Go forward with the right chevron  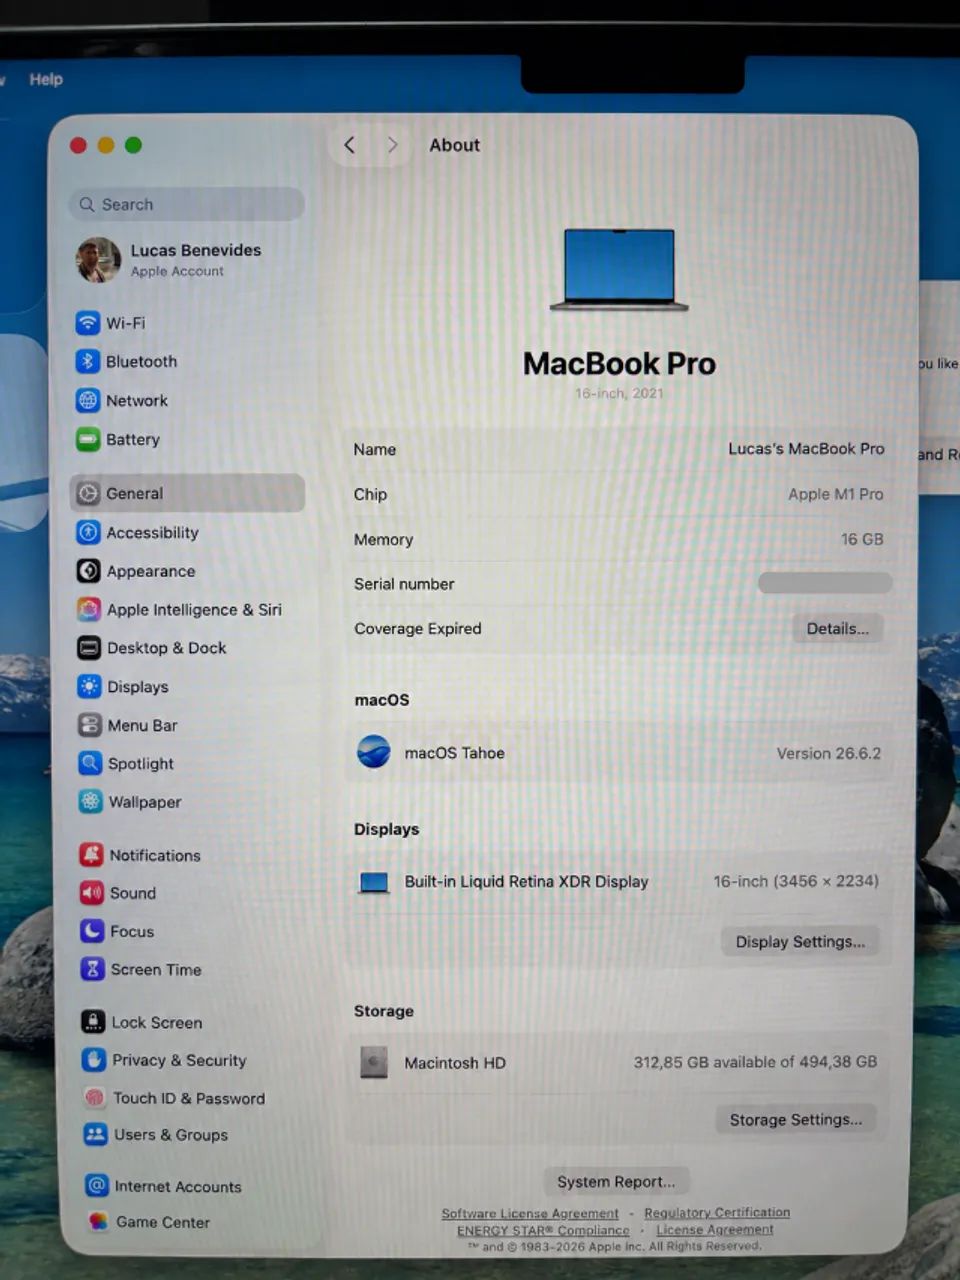pyautogui.click(x=392, y=145)
